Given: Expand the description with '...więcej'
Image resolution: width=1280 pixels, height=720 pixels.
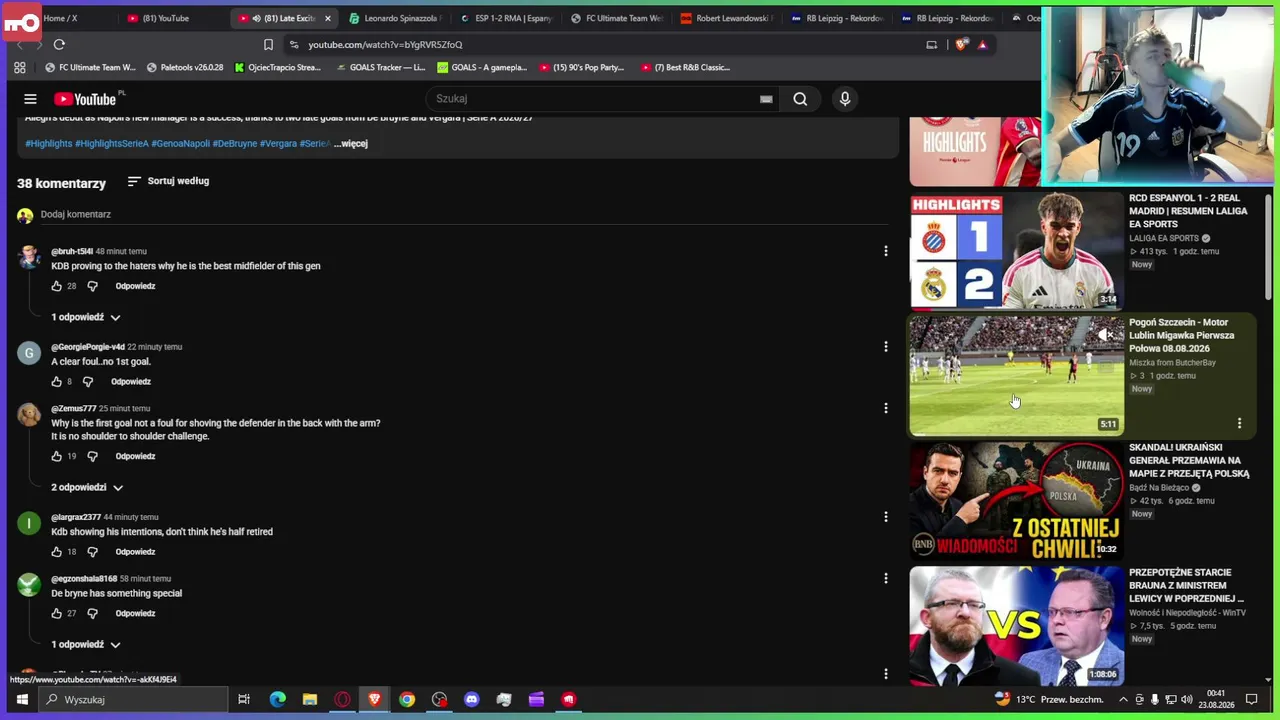Looking at the screenshot, I should [x=351, y=144].
